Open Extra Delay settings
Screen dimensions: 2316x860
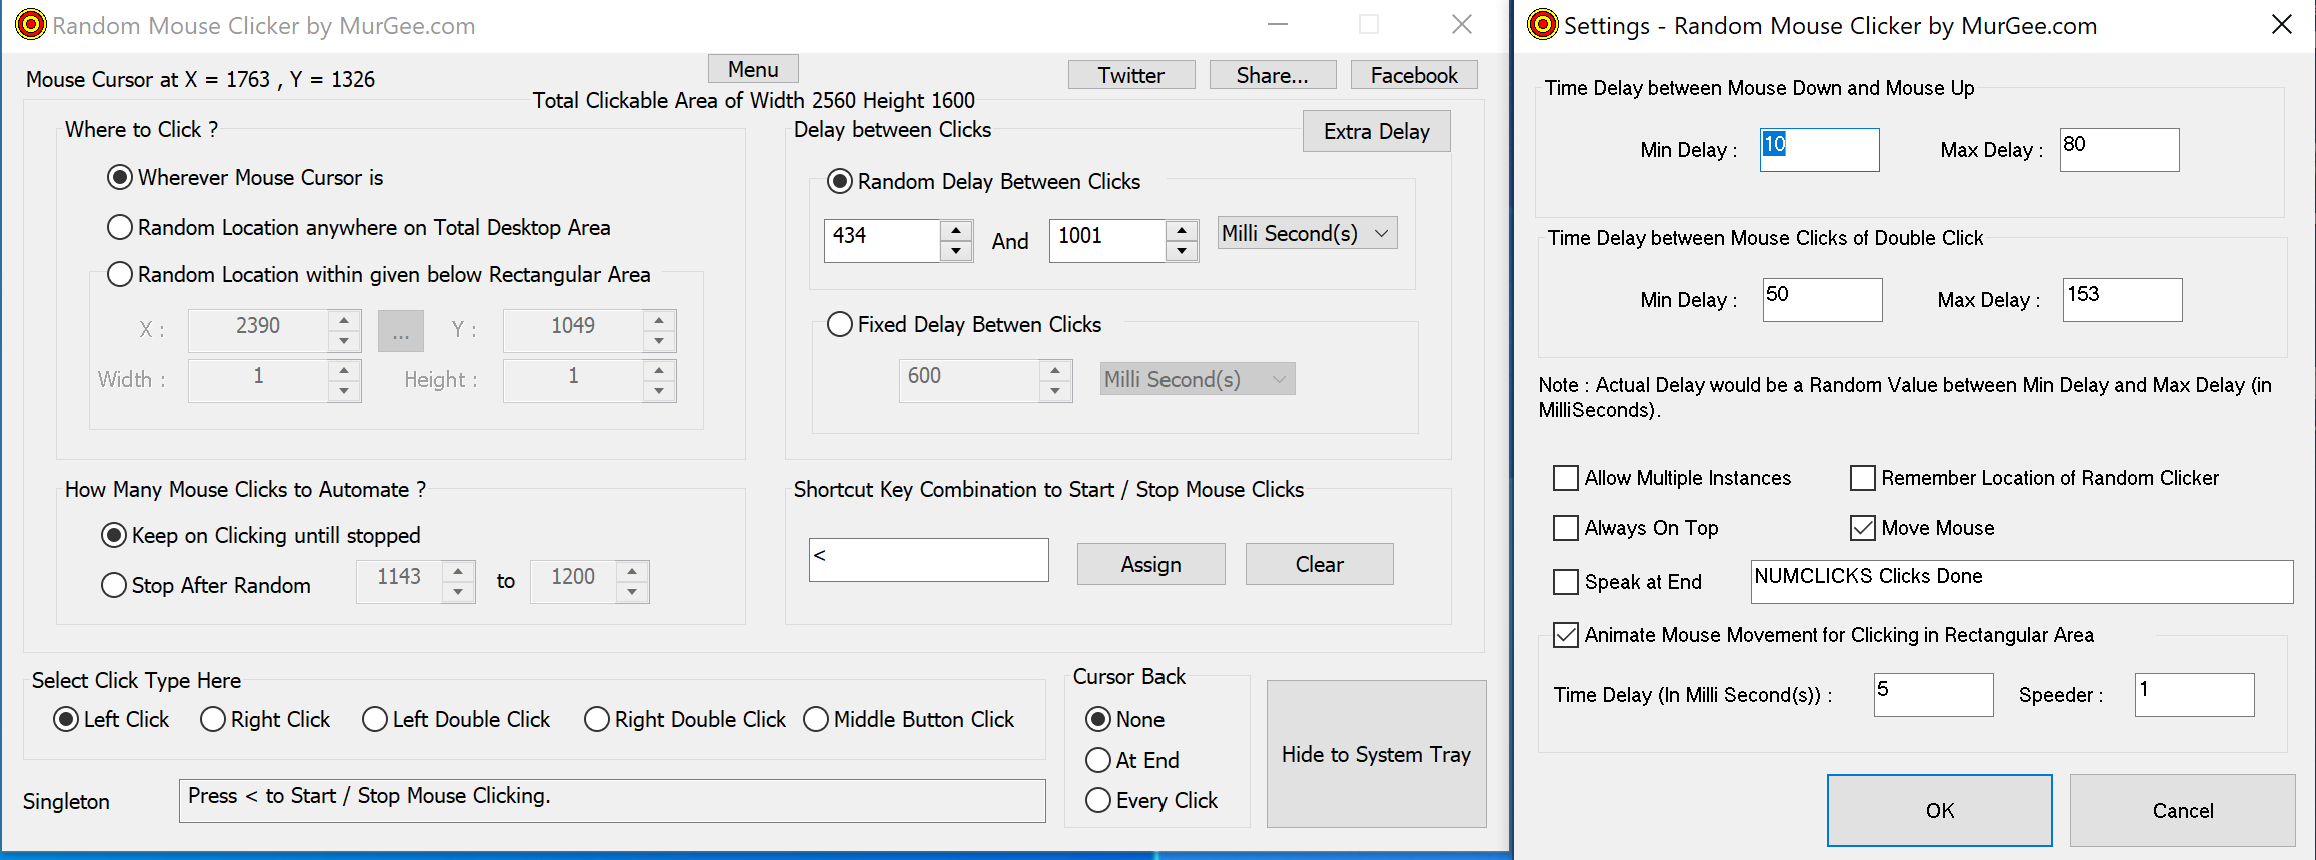coord(1376,131)
